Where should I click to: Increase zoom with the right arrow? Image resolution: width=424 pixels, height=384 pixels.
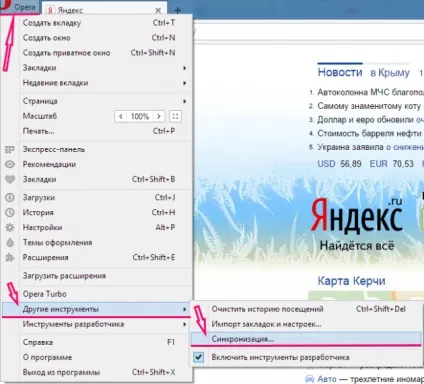(x=159, y=116)
